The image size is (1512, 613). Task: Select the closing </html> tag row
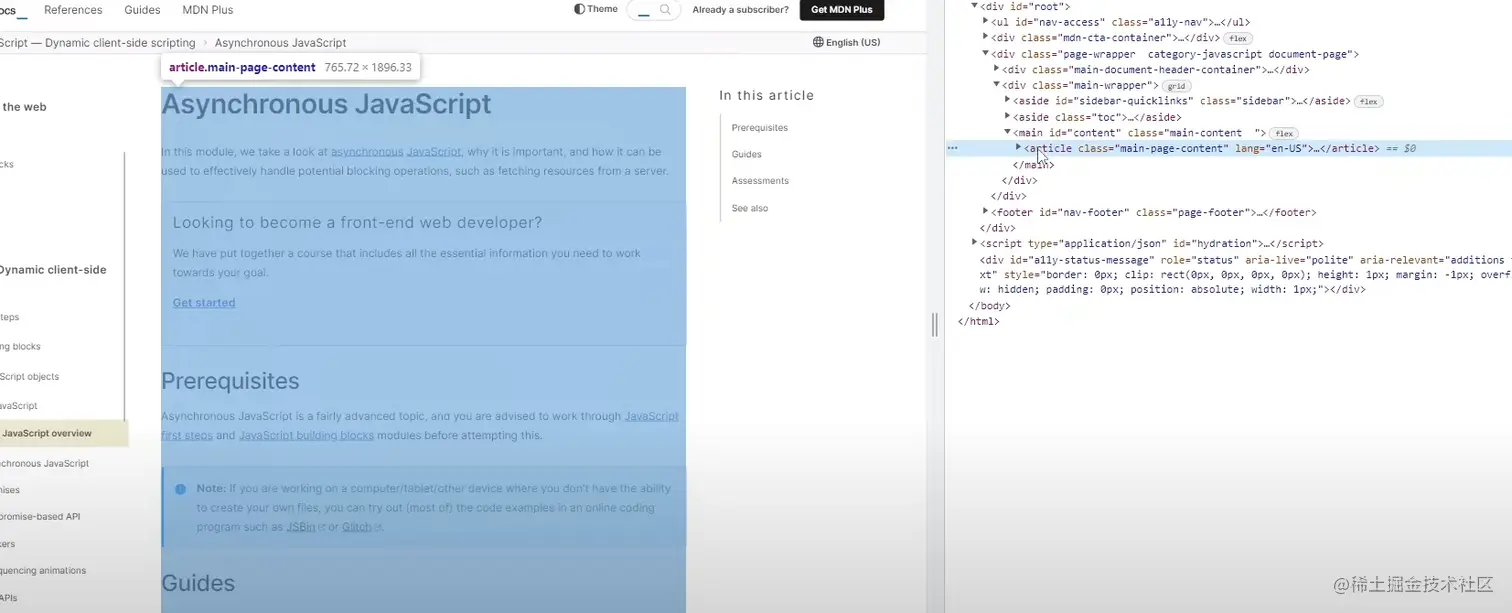coord(979,322)
